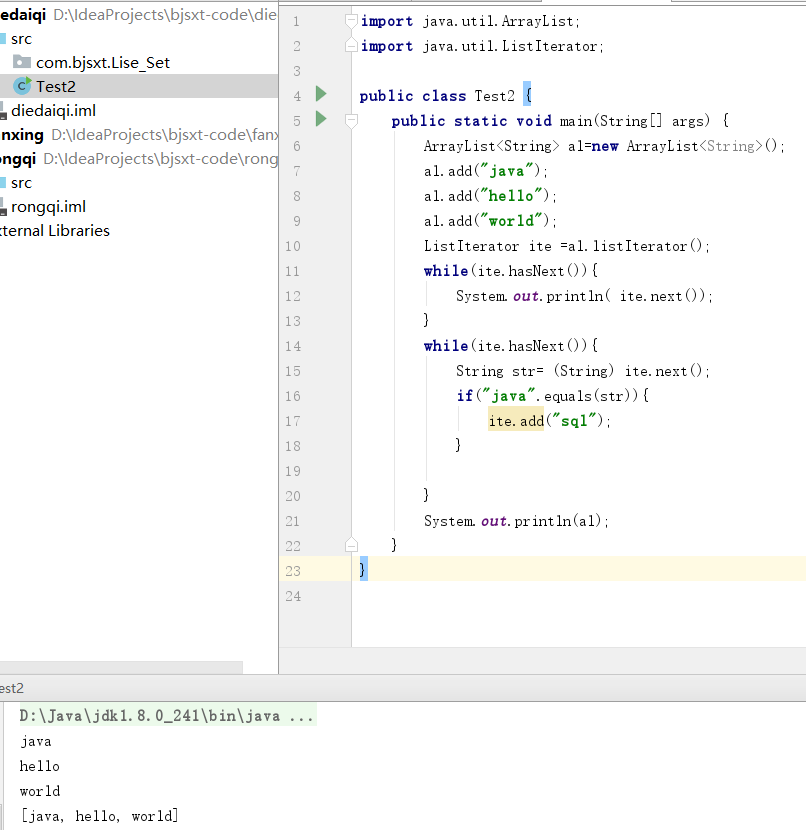Screen dimensions: 806x830
Task: Click the second while(ite.hasNext()) on line 14
Action: pyautogui.click(x=511, y=346)
